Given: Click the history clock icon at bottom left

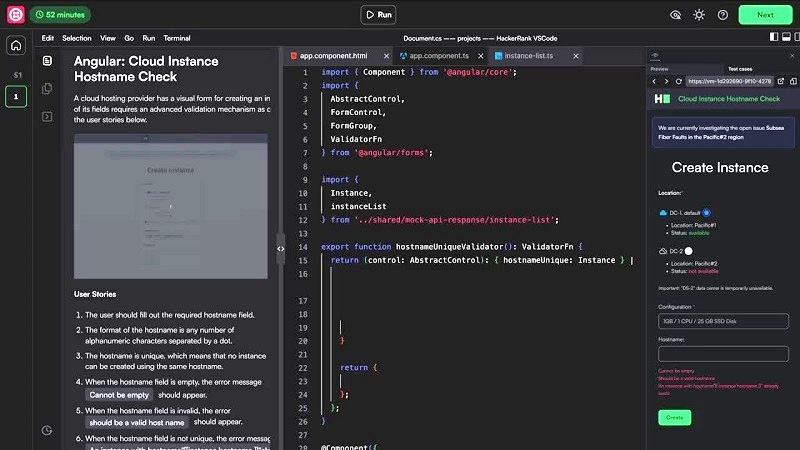Looking at the screenshot, I should pos(47,430).
